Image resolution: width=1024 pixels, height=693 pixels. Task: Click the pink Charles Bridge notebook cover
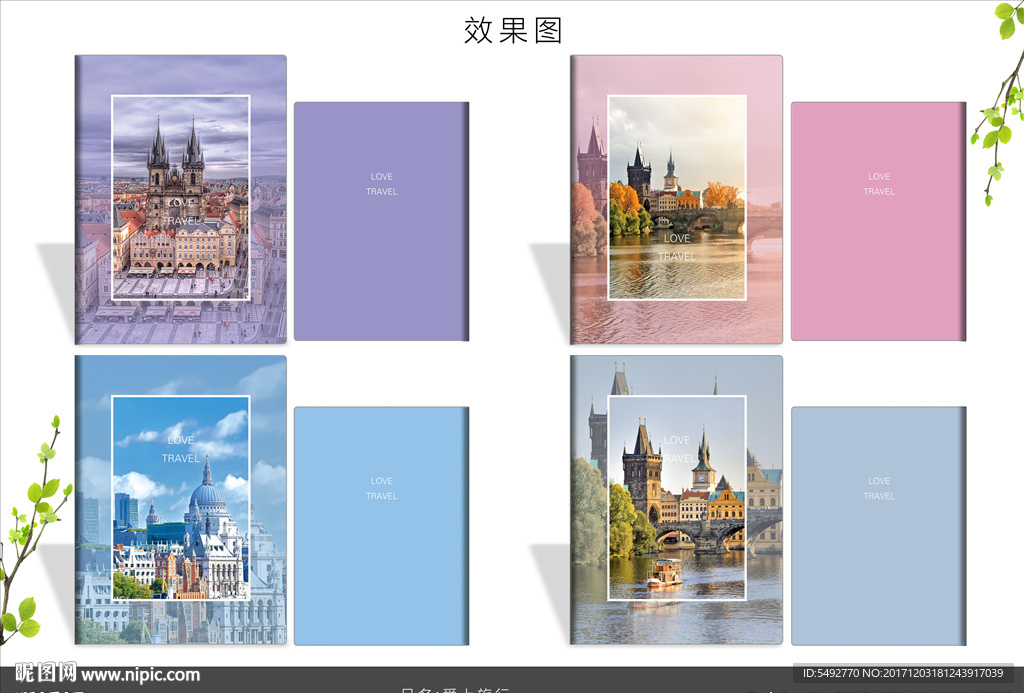677,199
